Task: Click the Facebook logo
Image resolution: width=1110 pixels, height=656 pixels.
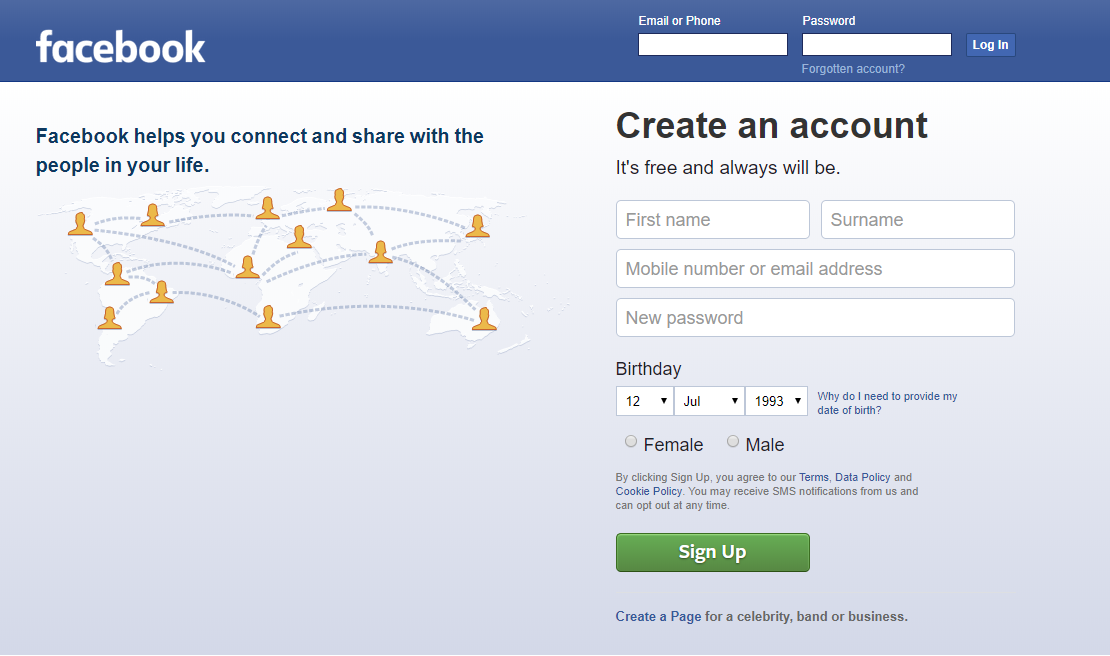Action: click(x=120, y=46)
